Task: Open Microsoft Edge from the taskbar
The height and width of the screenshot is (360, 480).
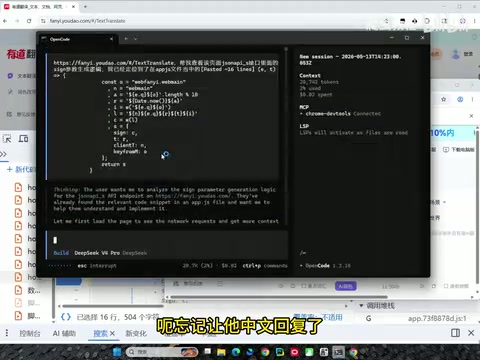Action: [236, 352]
